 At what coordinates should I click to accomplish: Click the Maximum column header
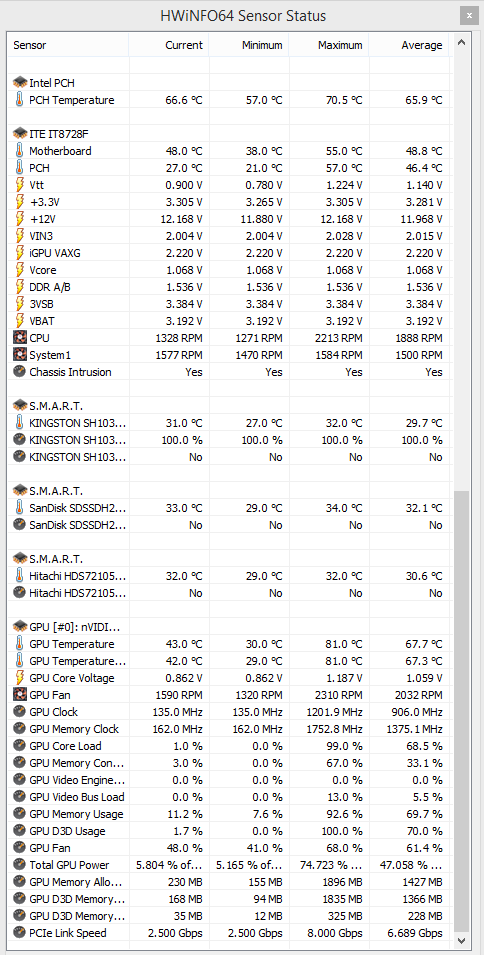click(x=329, y=45)
